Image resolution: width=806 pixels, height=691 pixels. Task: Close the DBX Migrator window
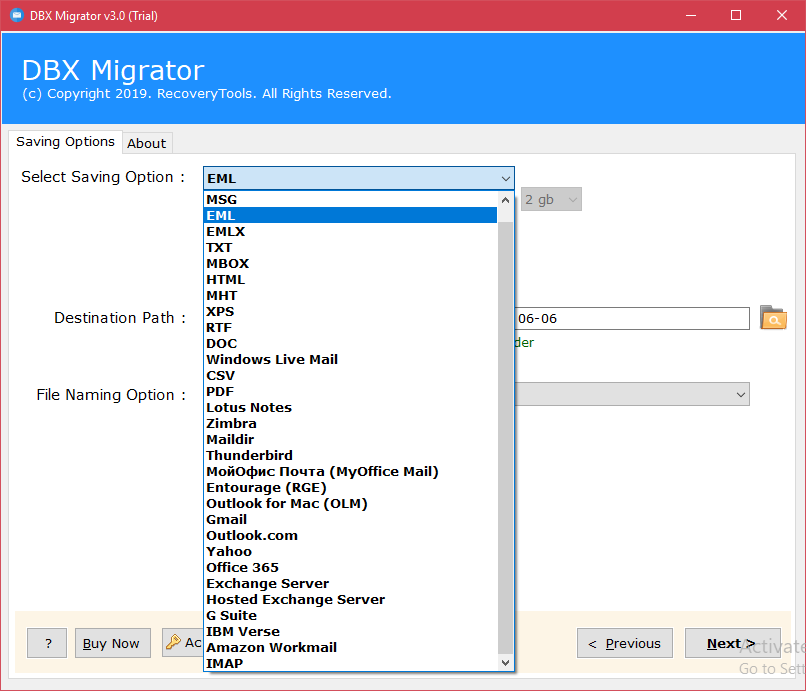pos(782,15)
